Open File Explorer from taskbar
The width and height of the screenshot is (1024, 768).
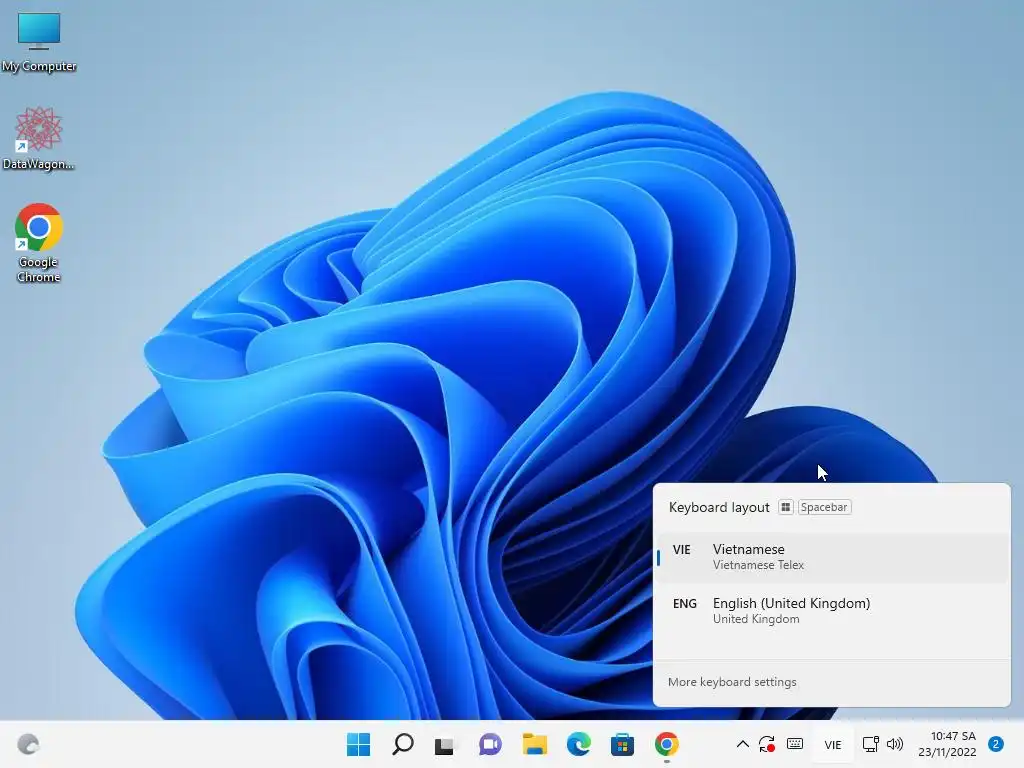click(534, 744)
